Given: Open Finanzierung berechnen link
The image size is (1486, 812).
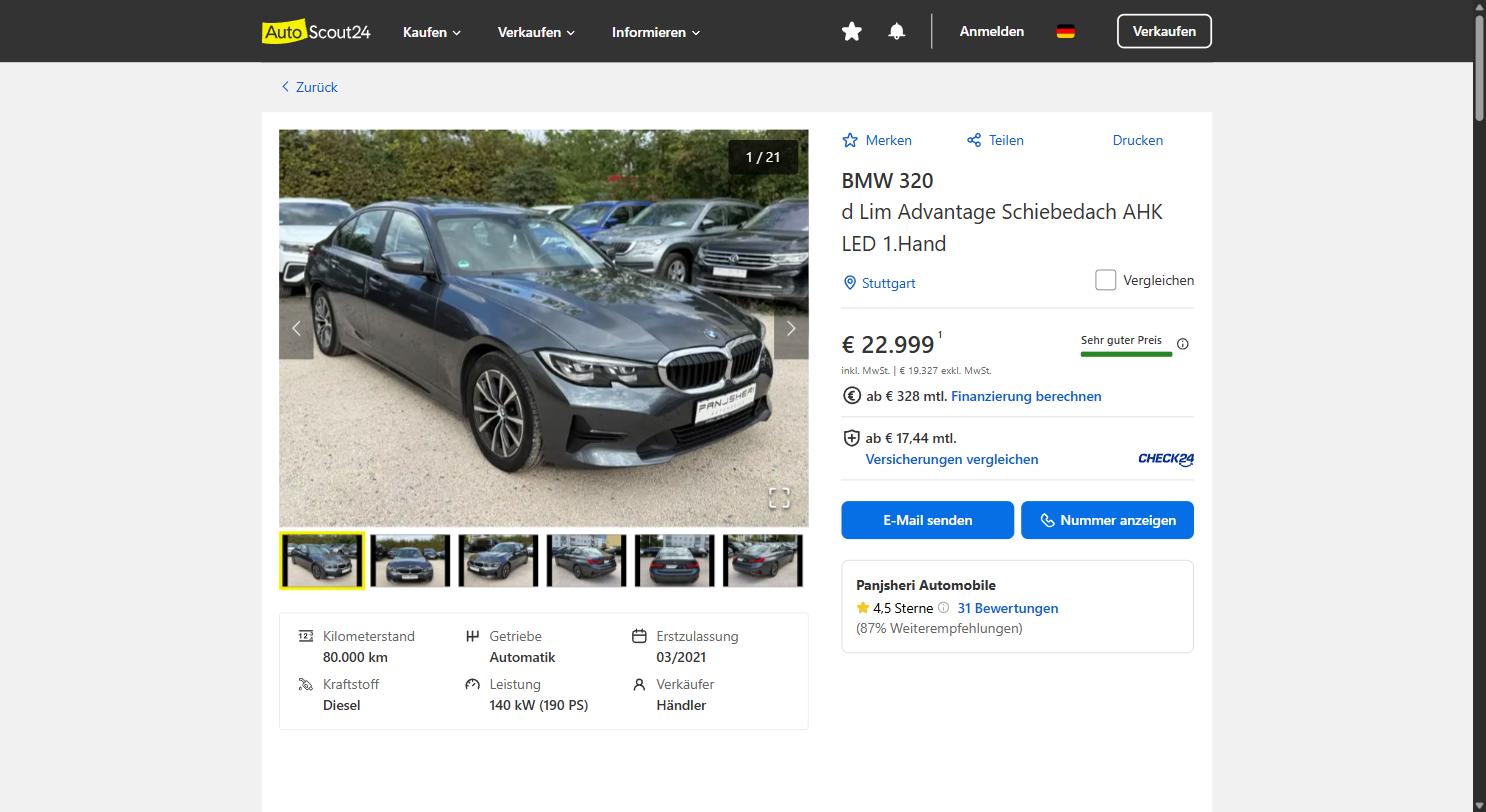Looking at the screenshot, I should click(1026, 396).
